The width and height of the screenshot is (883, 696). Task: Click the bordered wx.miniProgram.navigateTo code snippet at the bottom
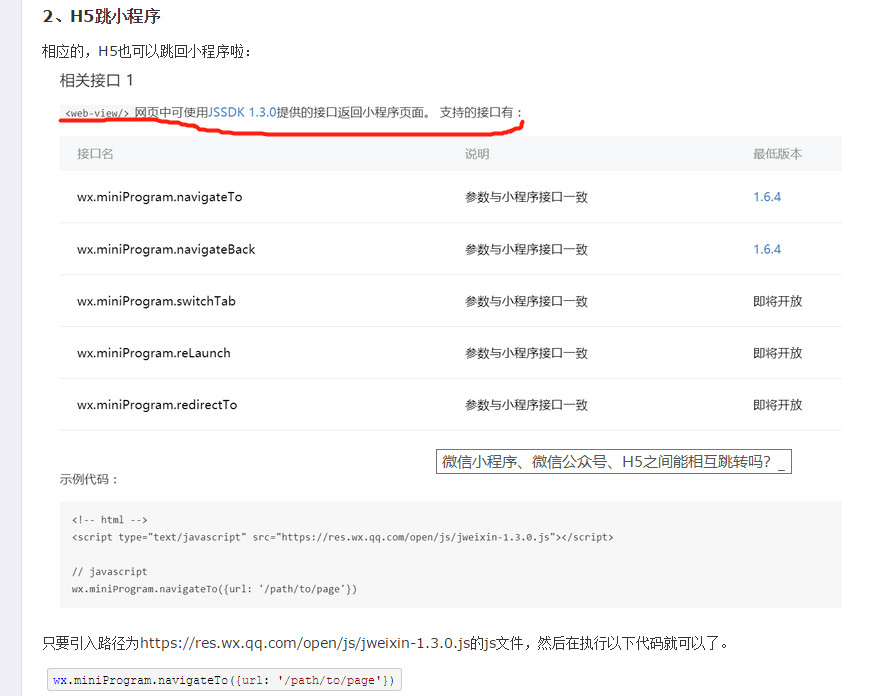click(x=224, y=680)
